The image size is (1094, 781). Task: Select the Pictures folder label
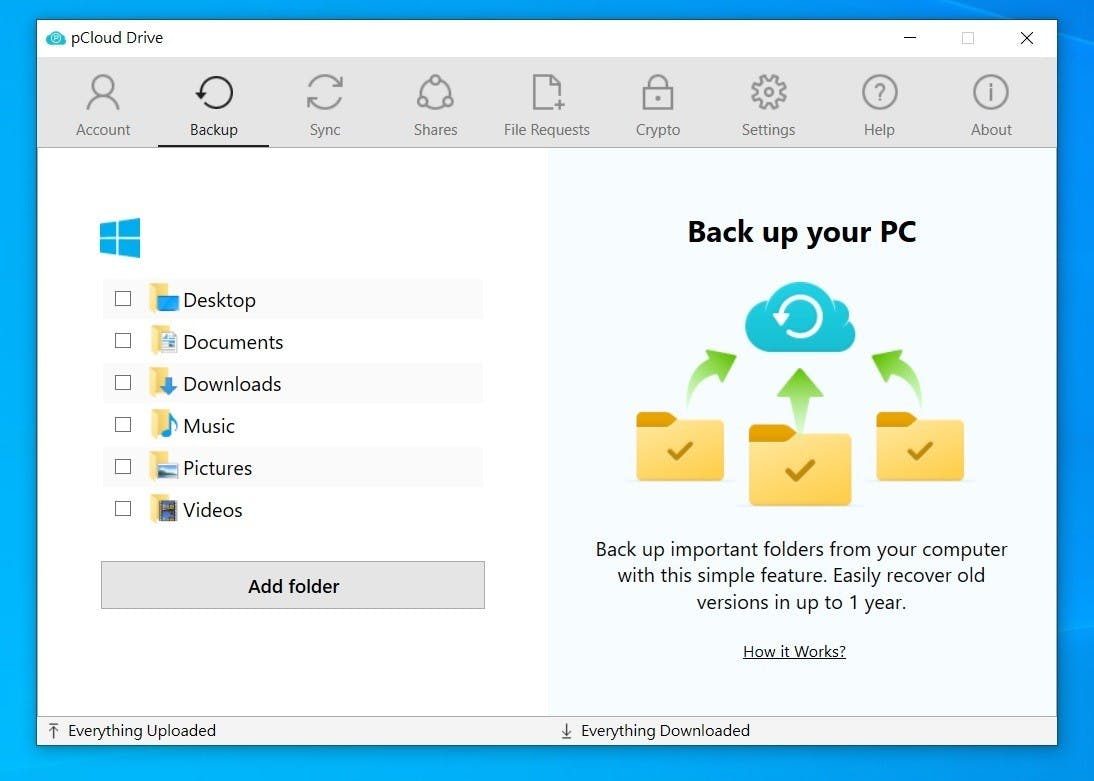click(218, 468)
